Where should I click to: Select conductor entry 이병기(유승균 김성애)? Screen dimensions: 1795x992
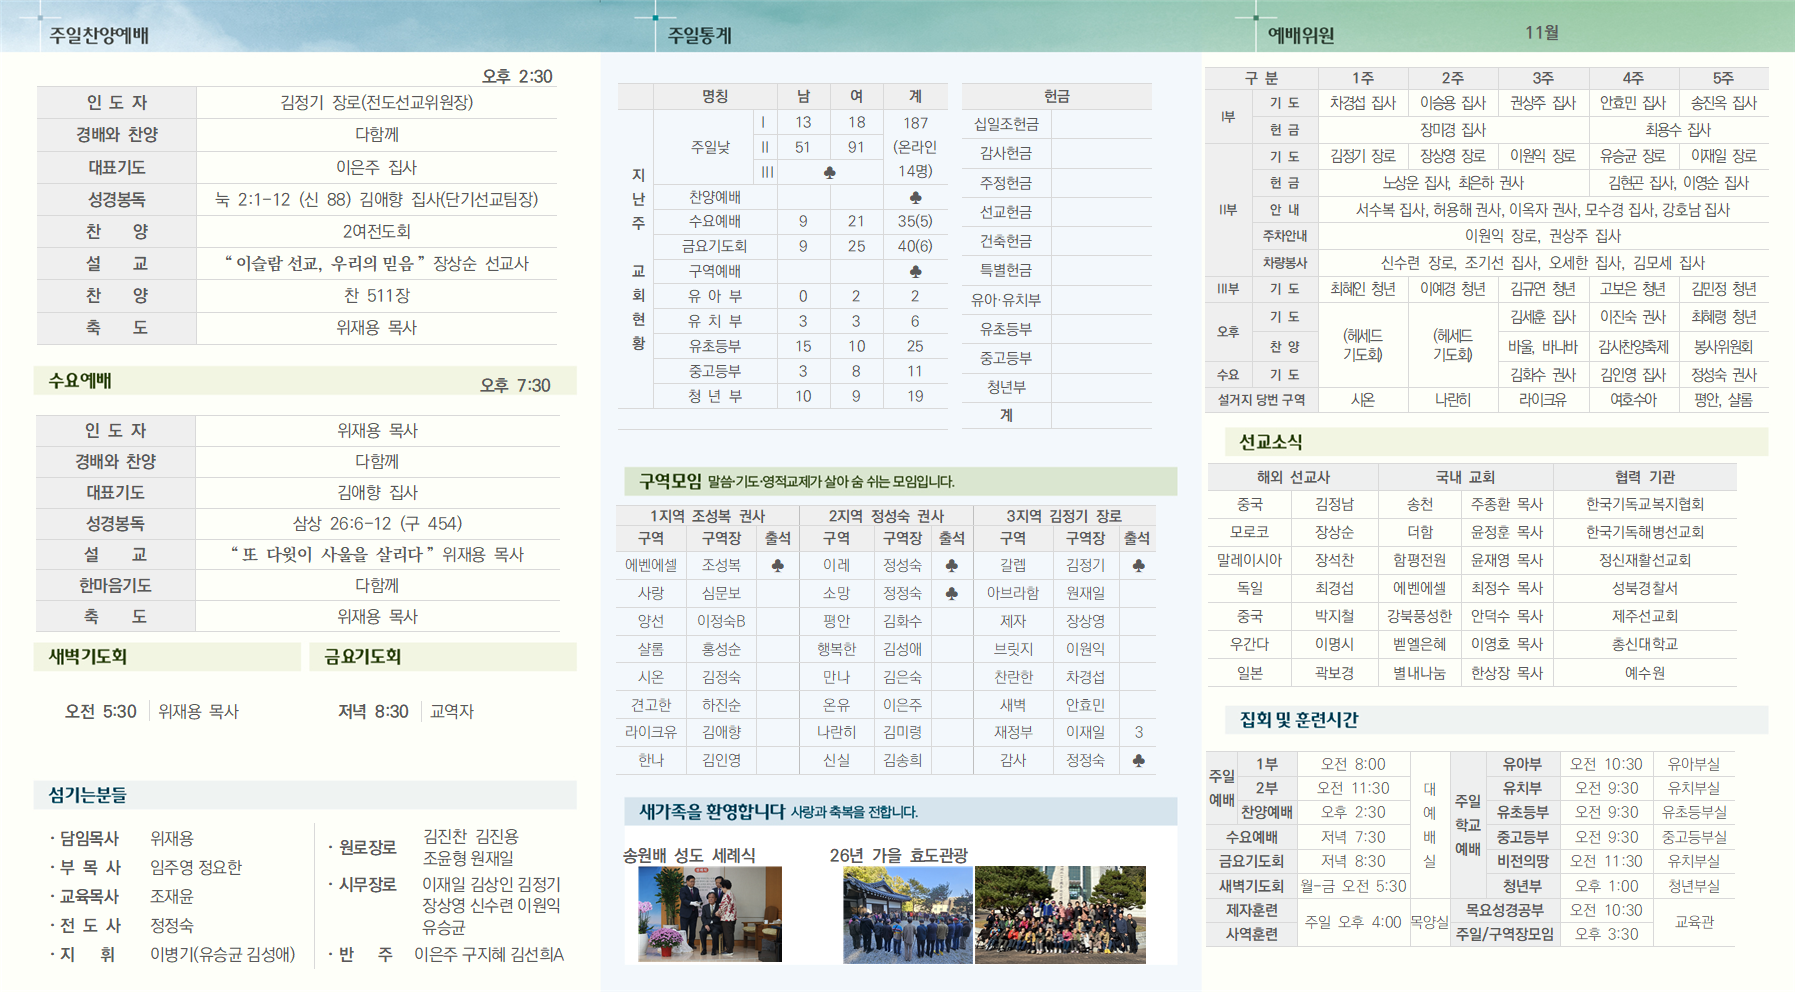coord(223,954)
